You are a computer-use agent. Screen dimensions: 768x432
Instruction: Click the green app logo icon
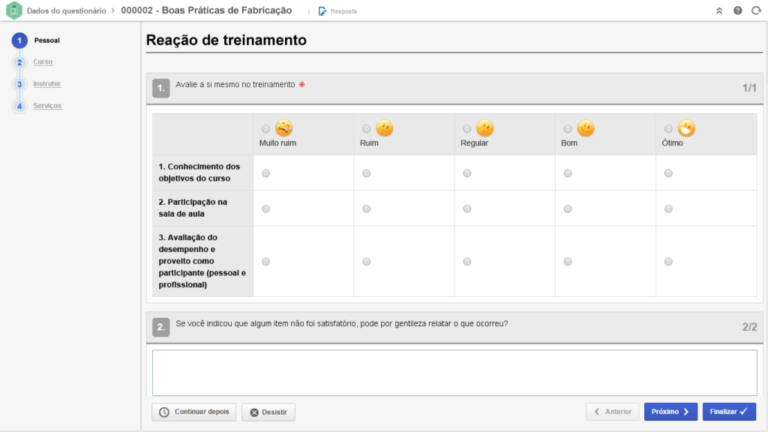click(13, 10)
